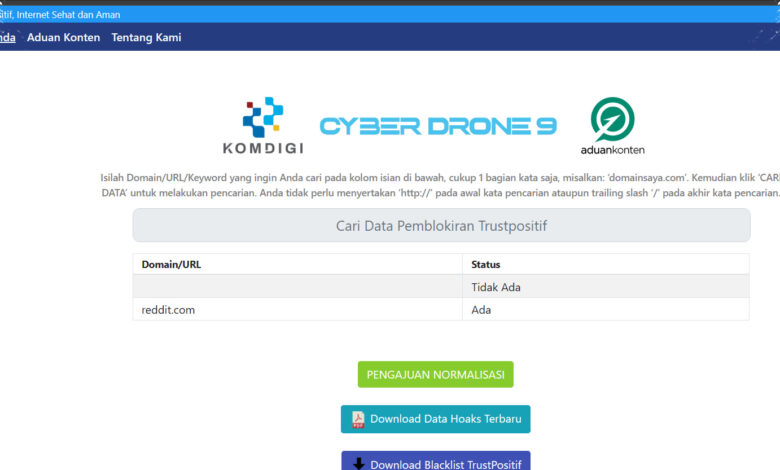Click Download Data Hoaks Terbaru button
Image resolution: width=780 pixels, height=470 pixels.
coord(435,419)
